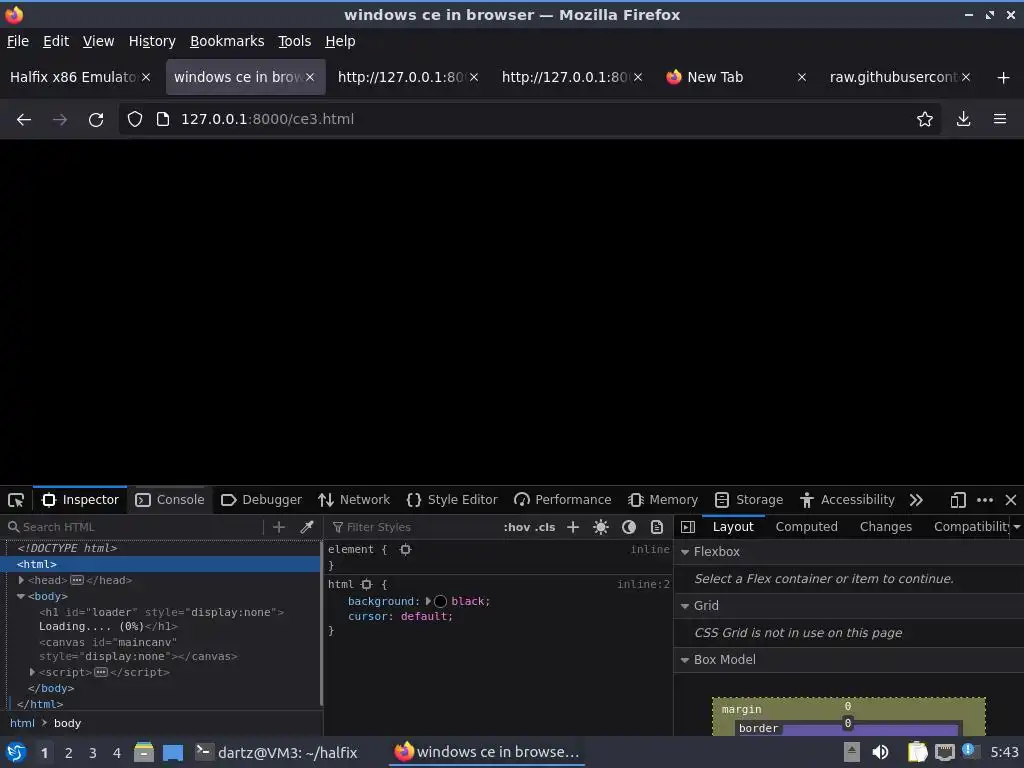The image size is (1024, 768).
Task: Open the sidebar tabs overflow dropdown arrow
Action: tap(1017, 527)
